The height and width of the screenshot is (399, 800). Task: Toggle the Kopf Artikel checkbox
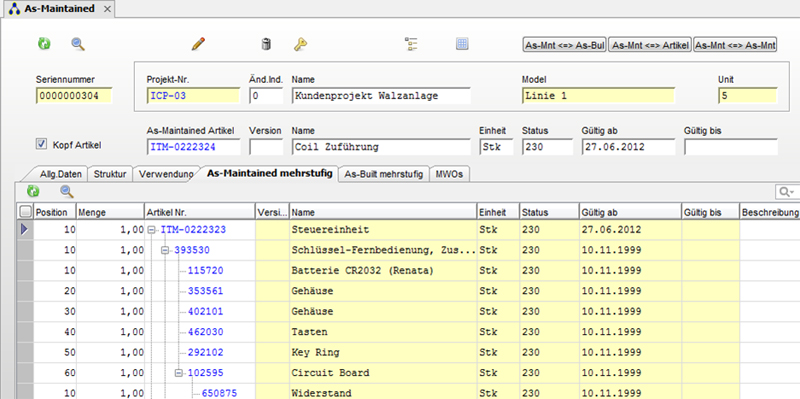pyautogui.click(x=41, y=144)
